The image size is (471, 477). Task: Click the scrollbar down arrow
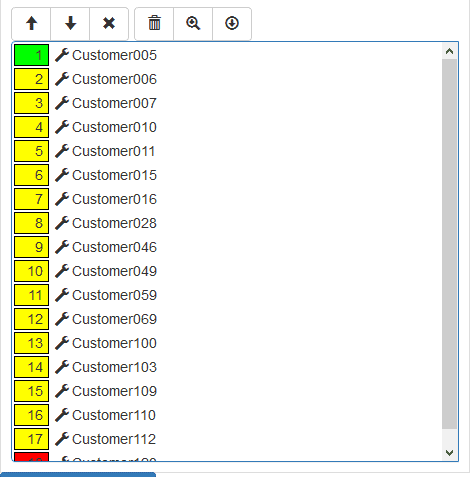pos(449,453)
